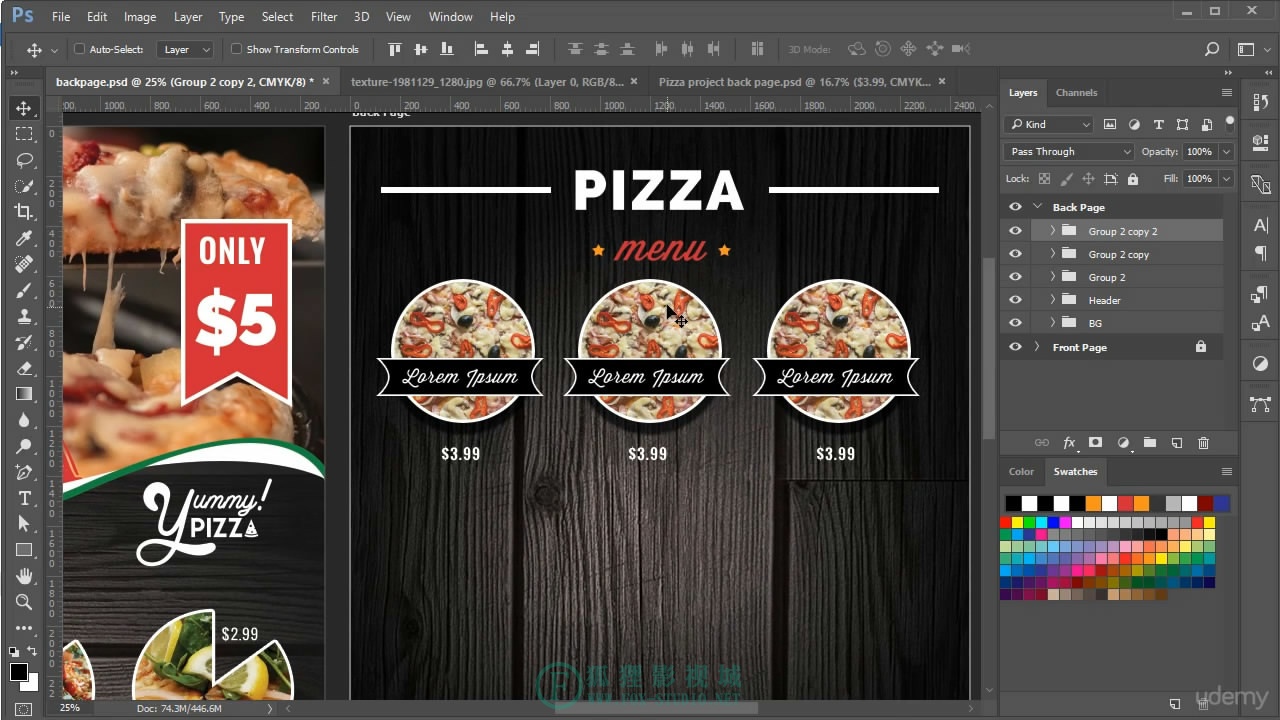Lock all for the selected layer

pos(1133,179)
